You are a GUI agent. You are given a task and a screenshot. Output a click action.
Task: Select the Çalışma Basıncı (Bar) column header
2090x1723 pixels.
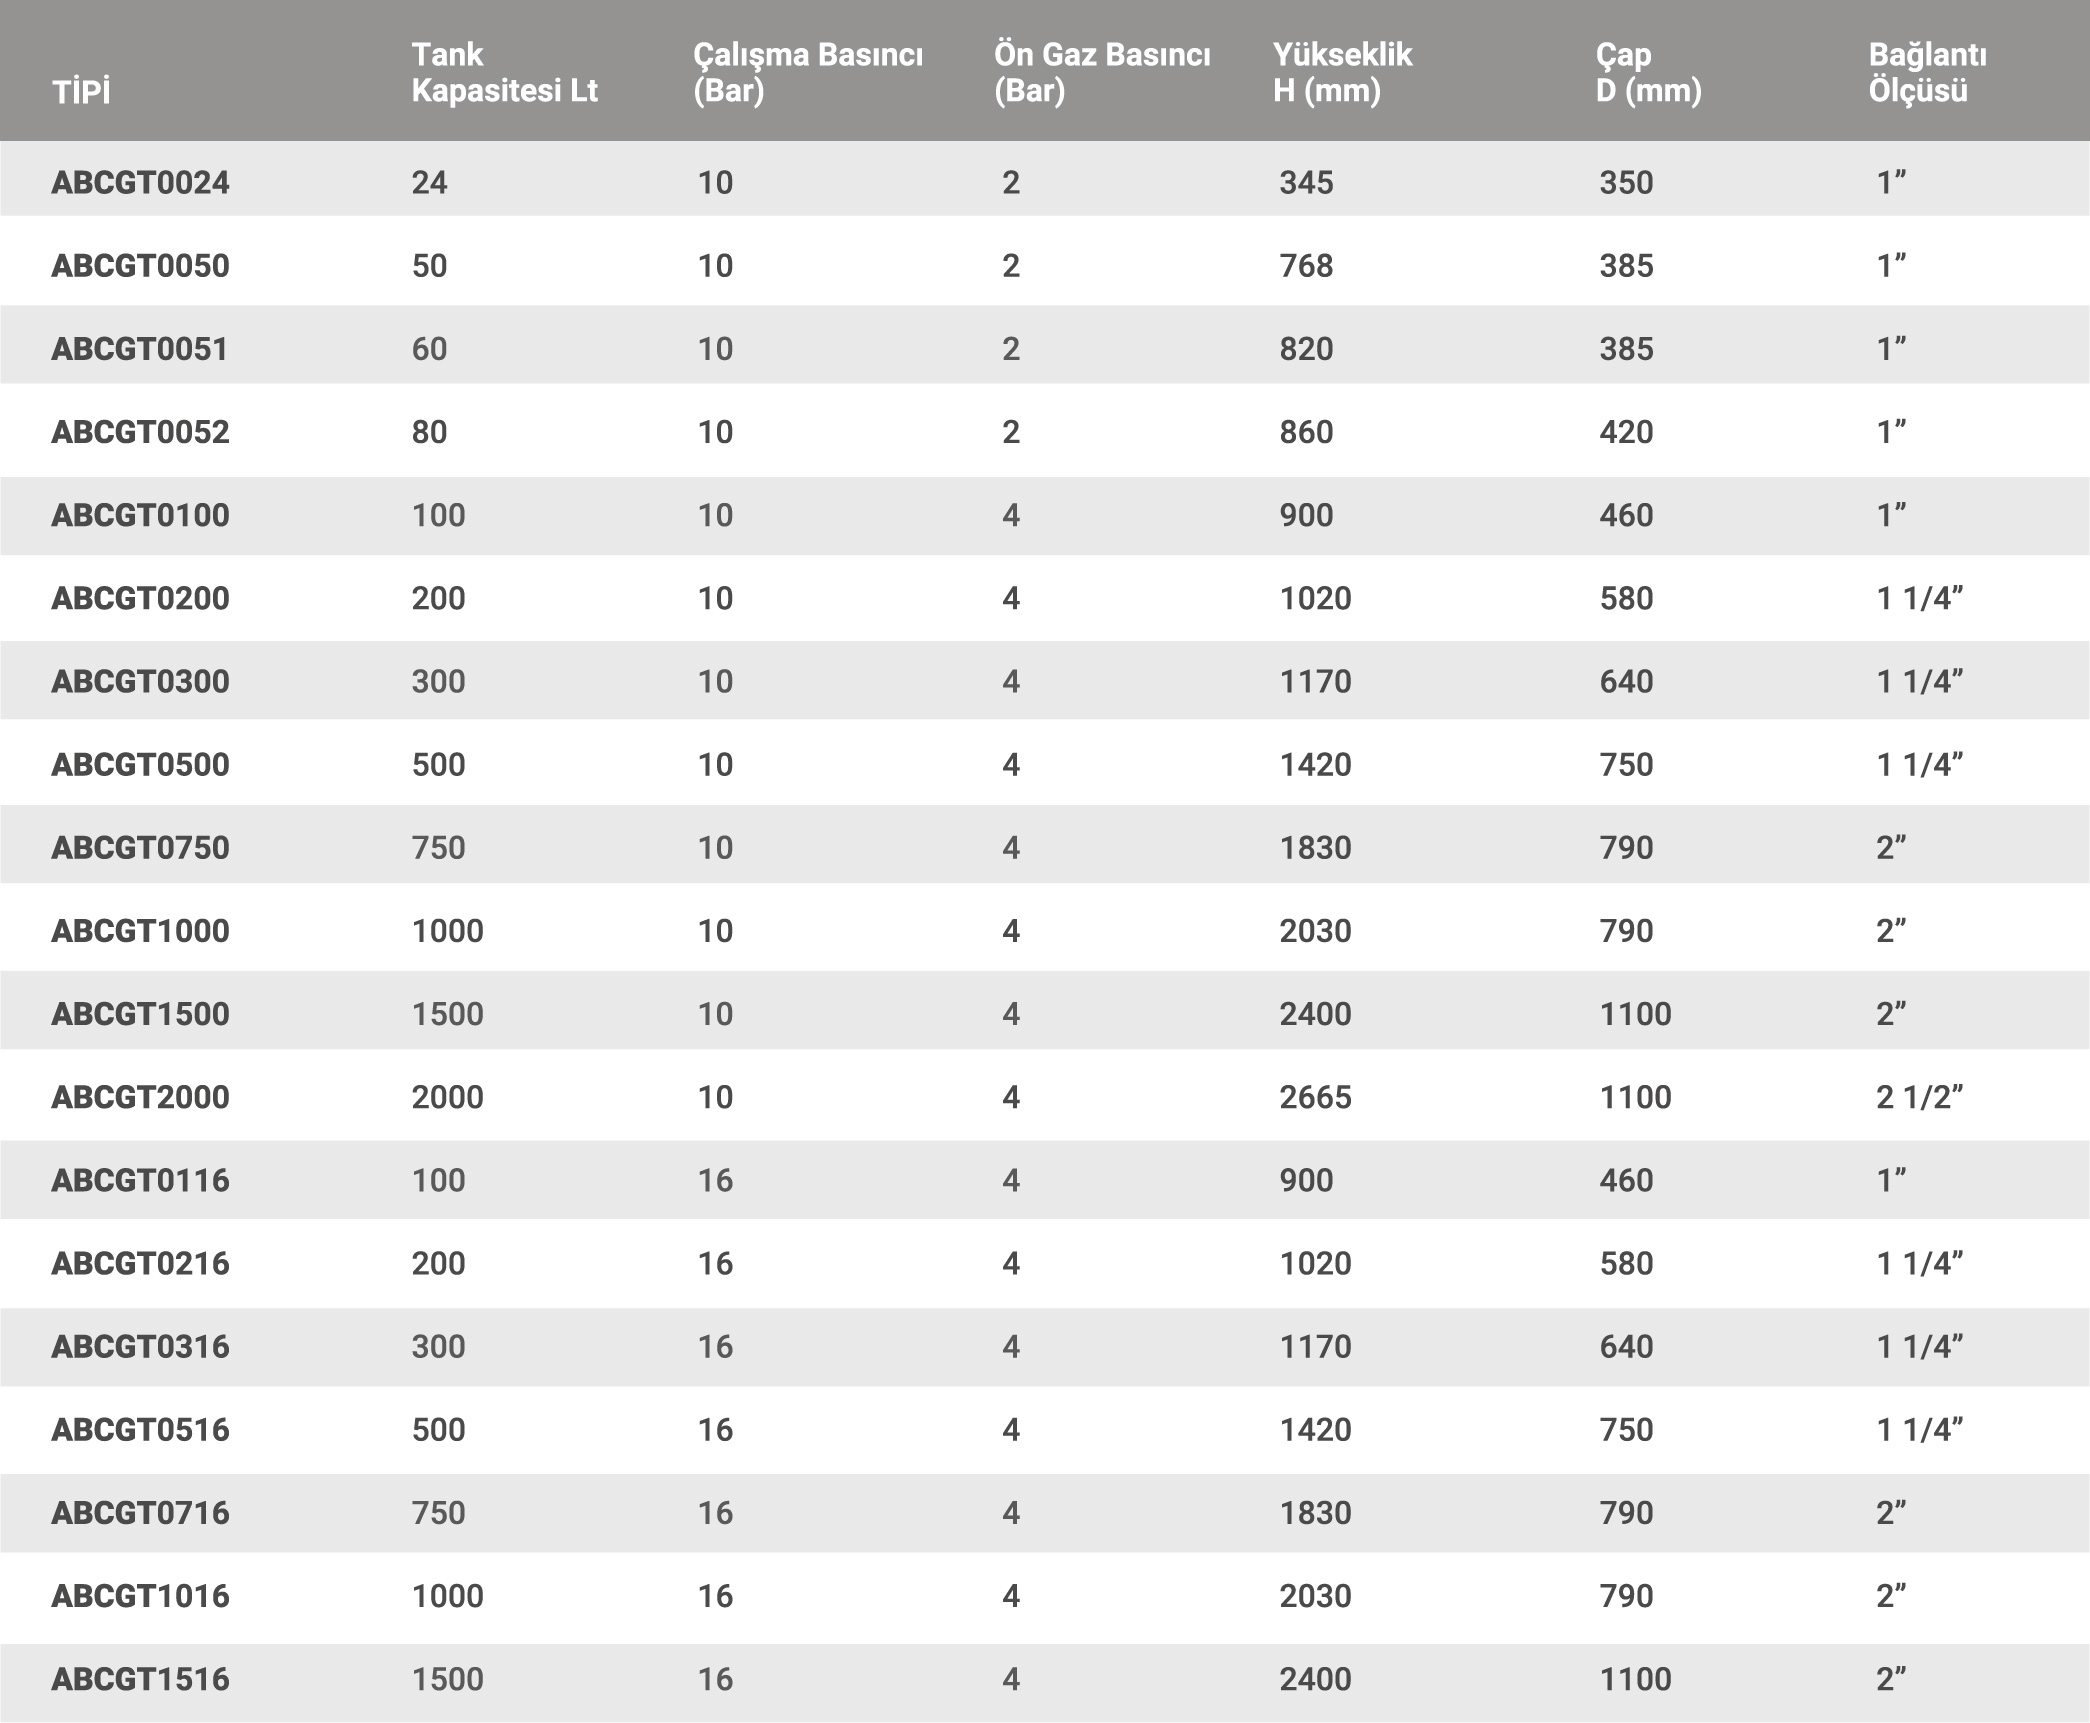(x=807, y=72)
